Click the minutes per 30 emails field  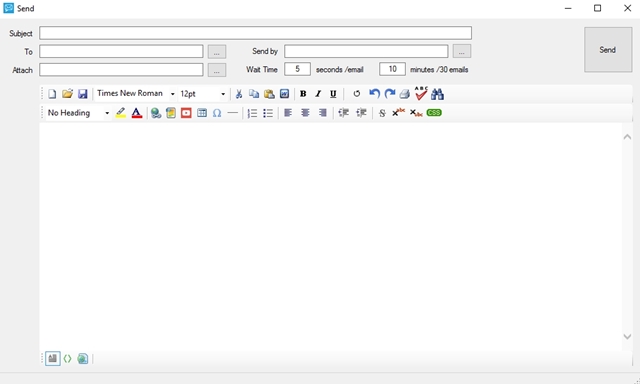coord(392,69)
